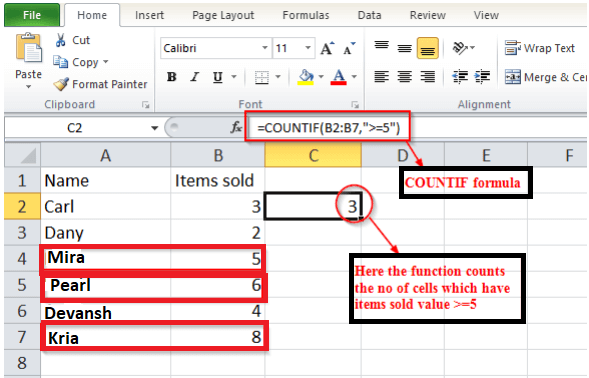
Task: Toggle Italic formatting
Action: (194, 77)
